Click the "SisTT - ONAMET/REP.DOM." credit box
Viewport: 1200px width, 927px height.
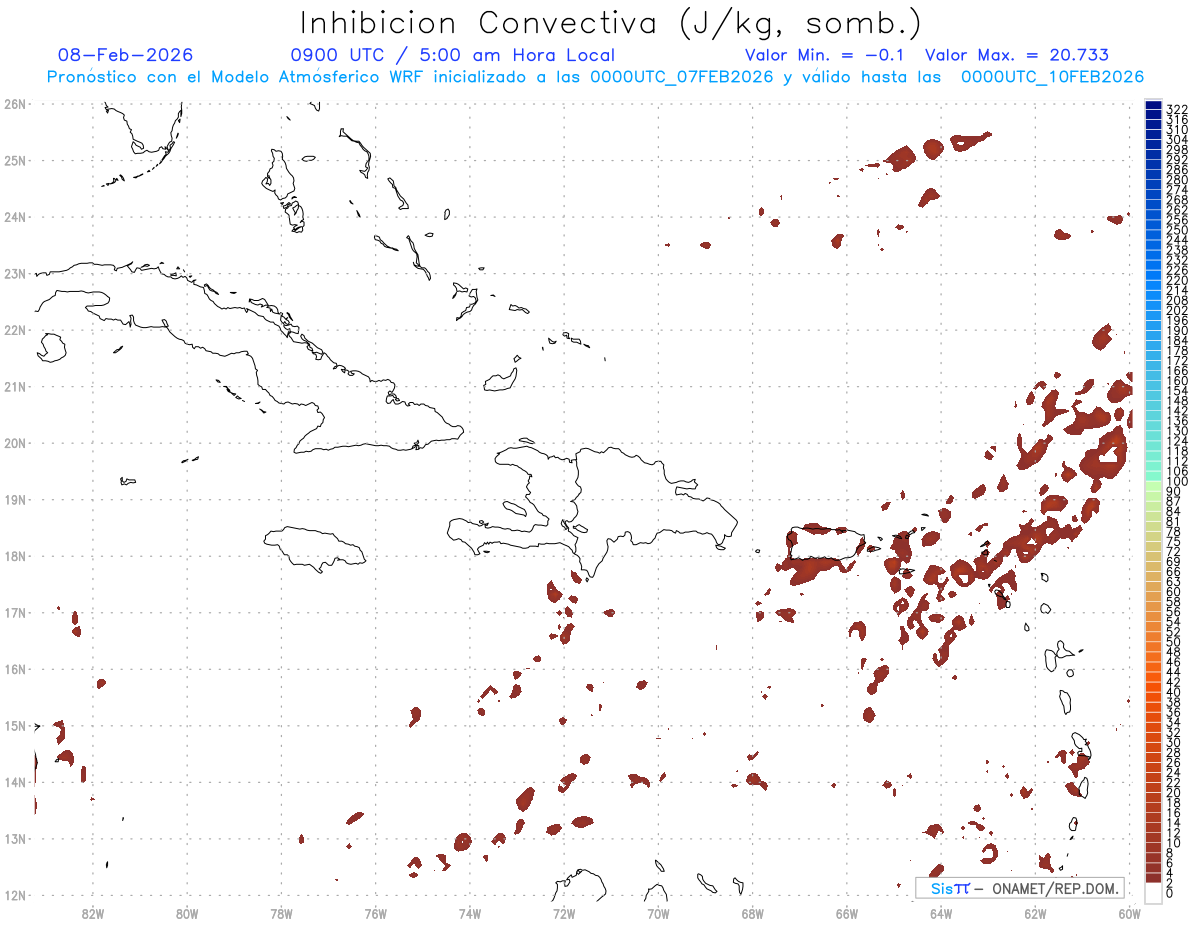[x=1019, y=888]
